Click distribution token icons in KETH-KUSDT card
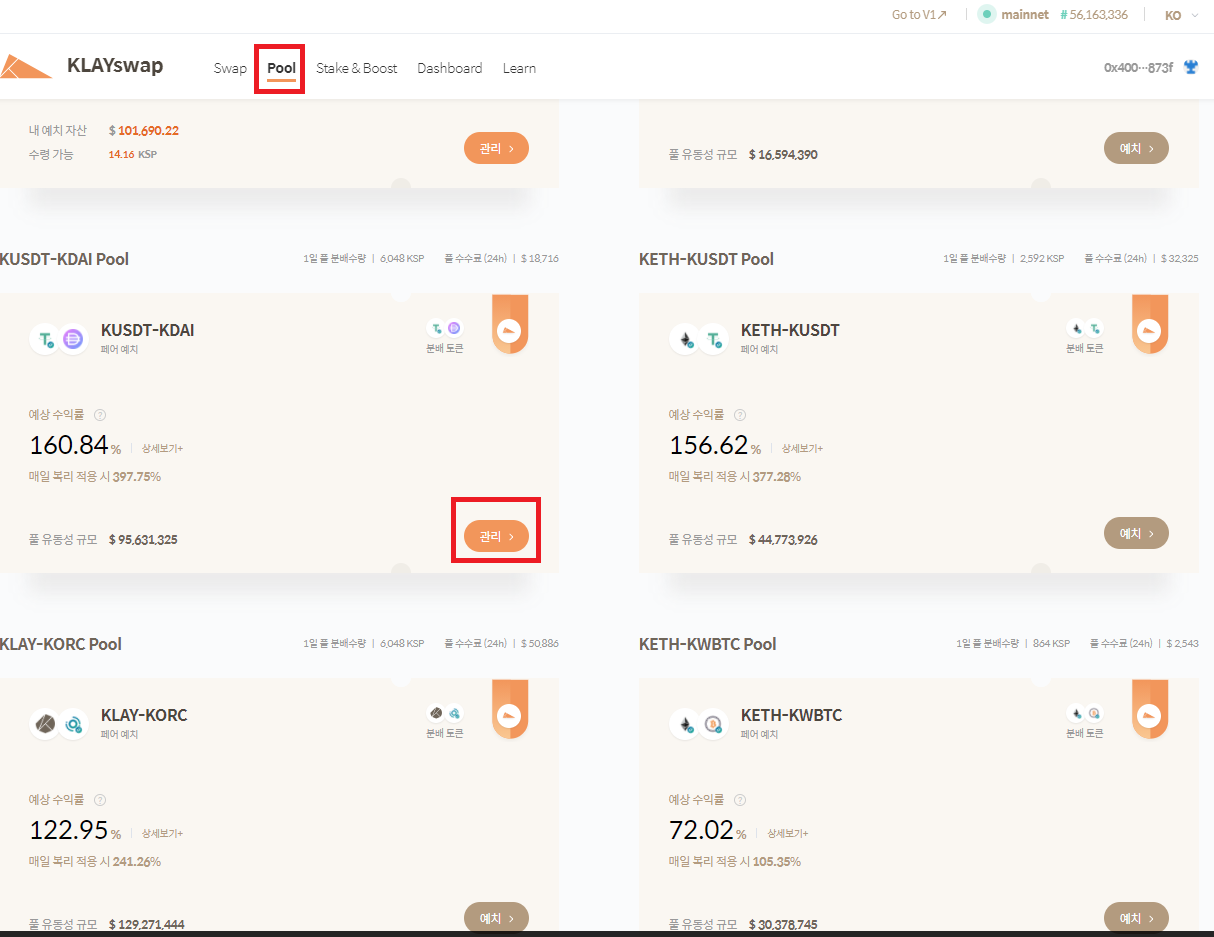The height and width of the screenshot is (937, 1214). (1085, 328)
